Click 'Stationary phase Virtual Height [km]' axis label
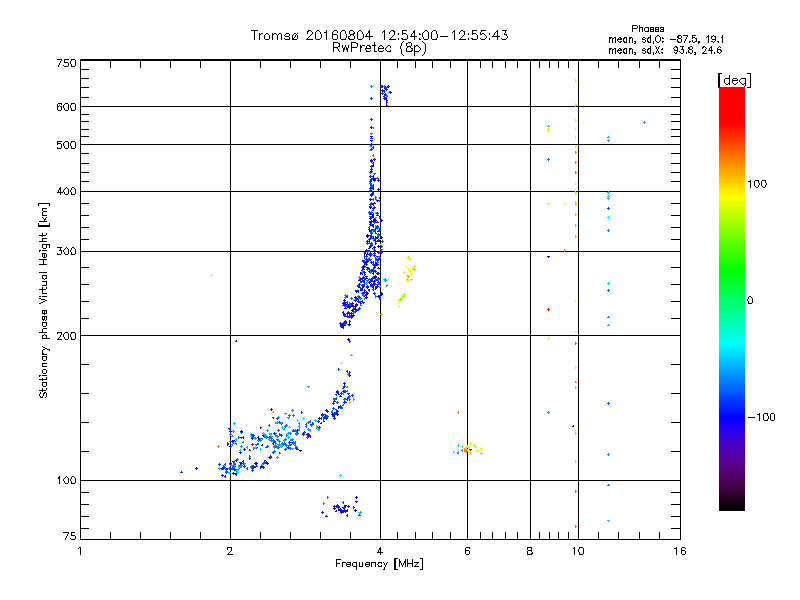The image size is (800, 600). pos(44,300)
